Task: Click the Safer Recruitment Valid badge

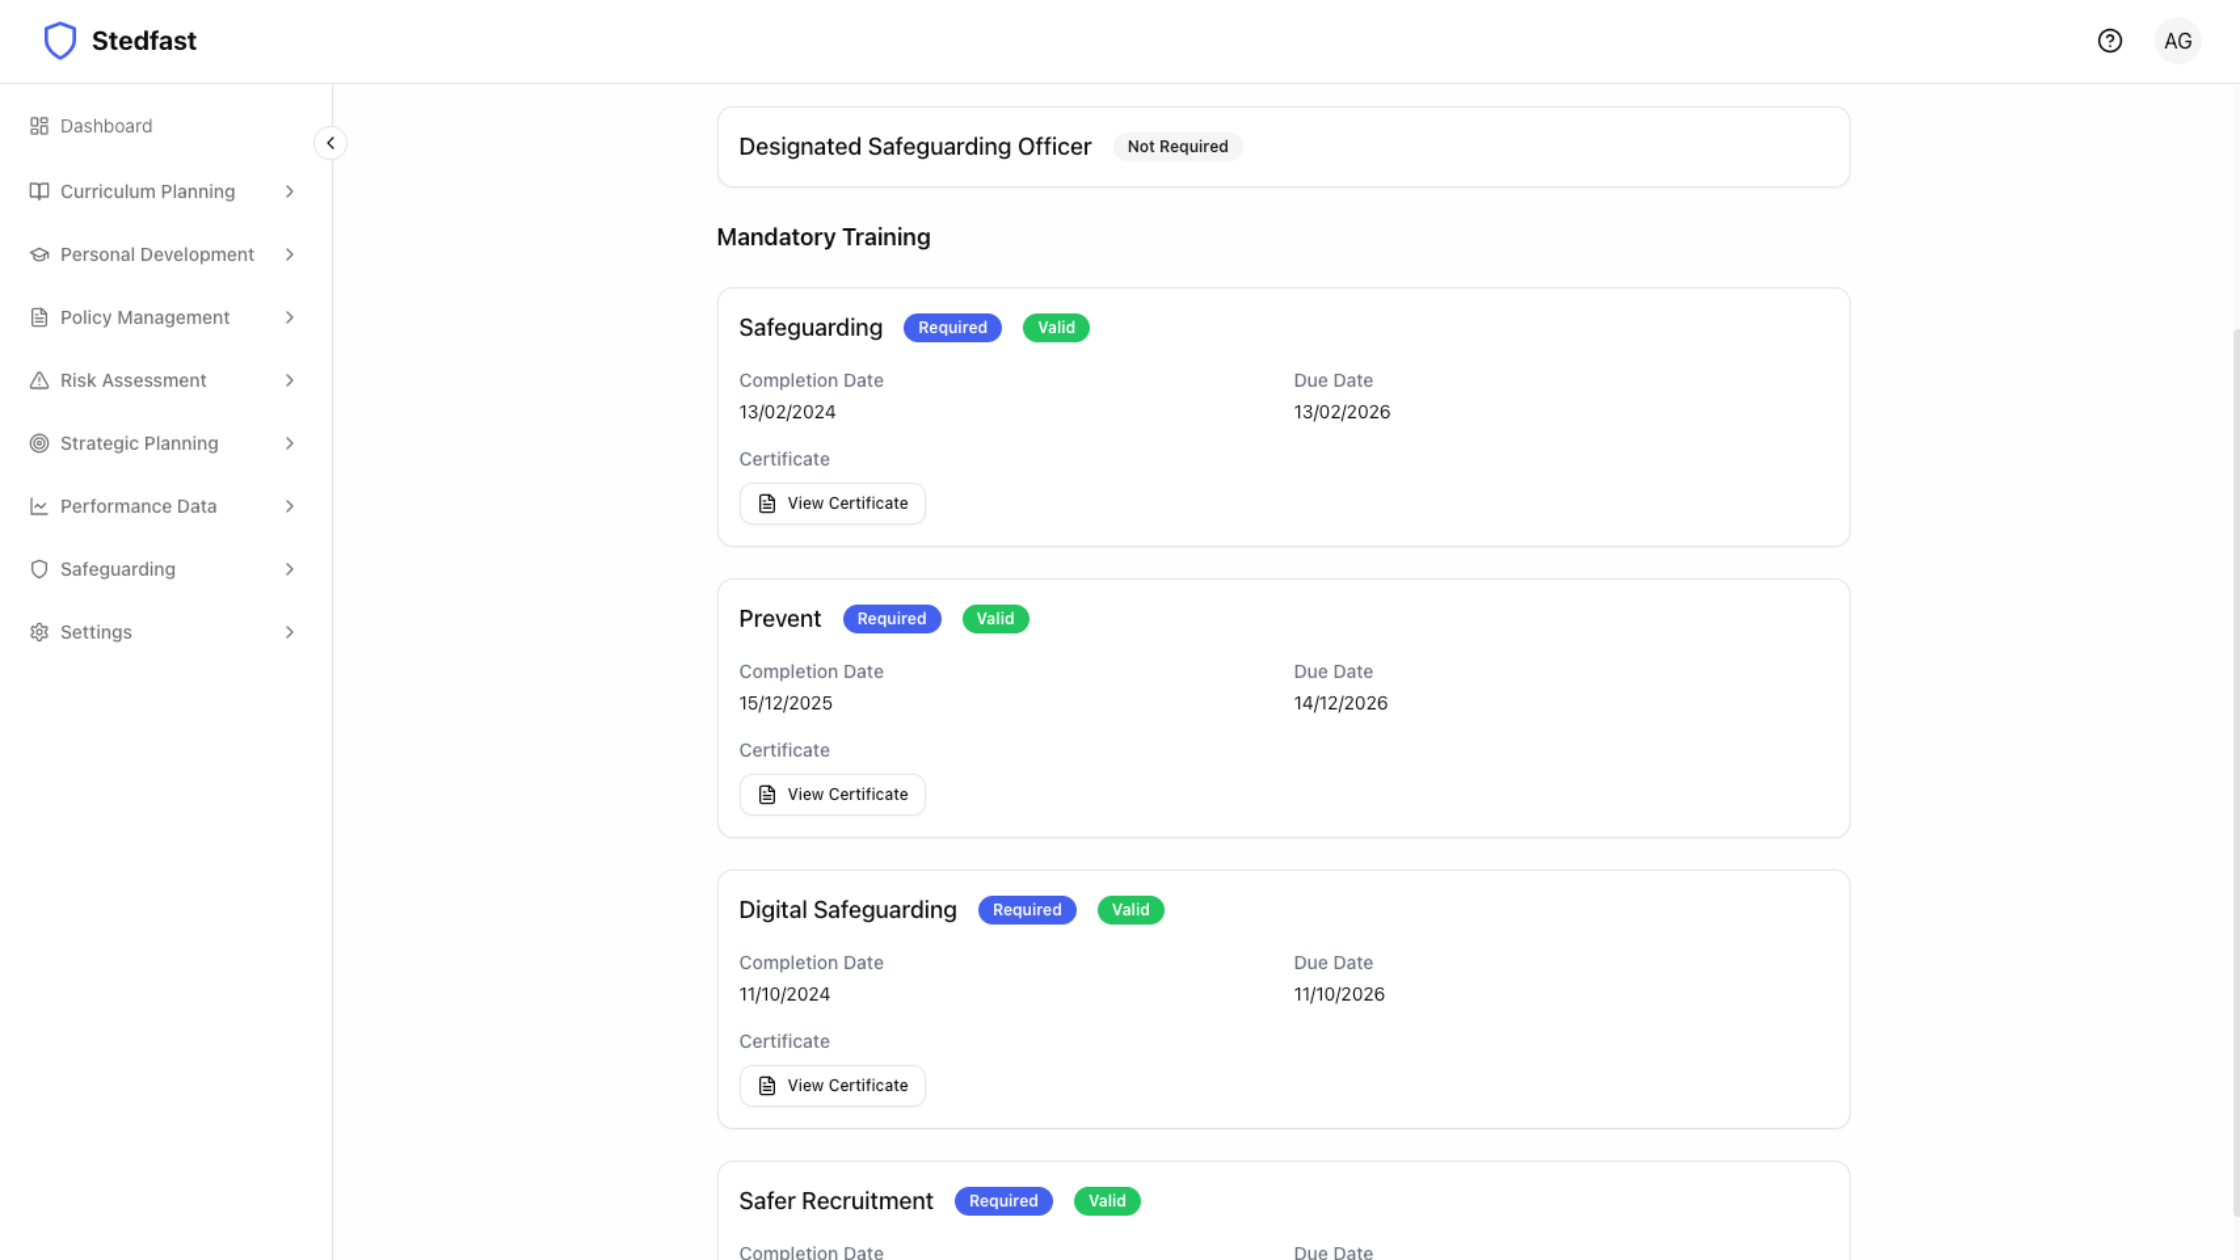Action: [x=1106, y=1201]
